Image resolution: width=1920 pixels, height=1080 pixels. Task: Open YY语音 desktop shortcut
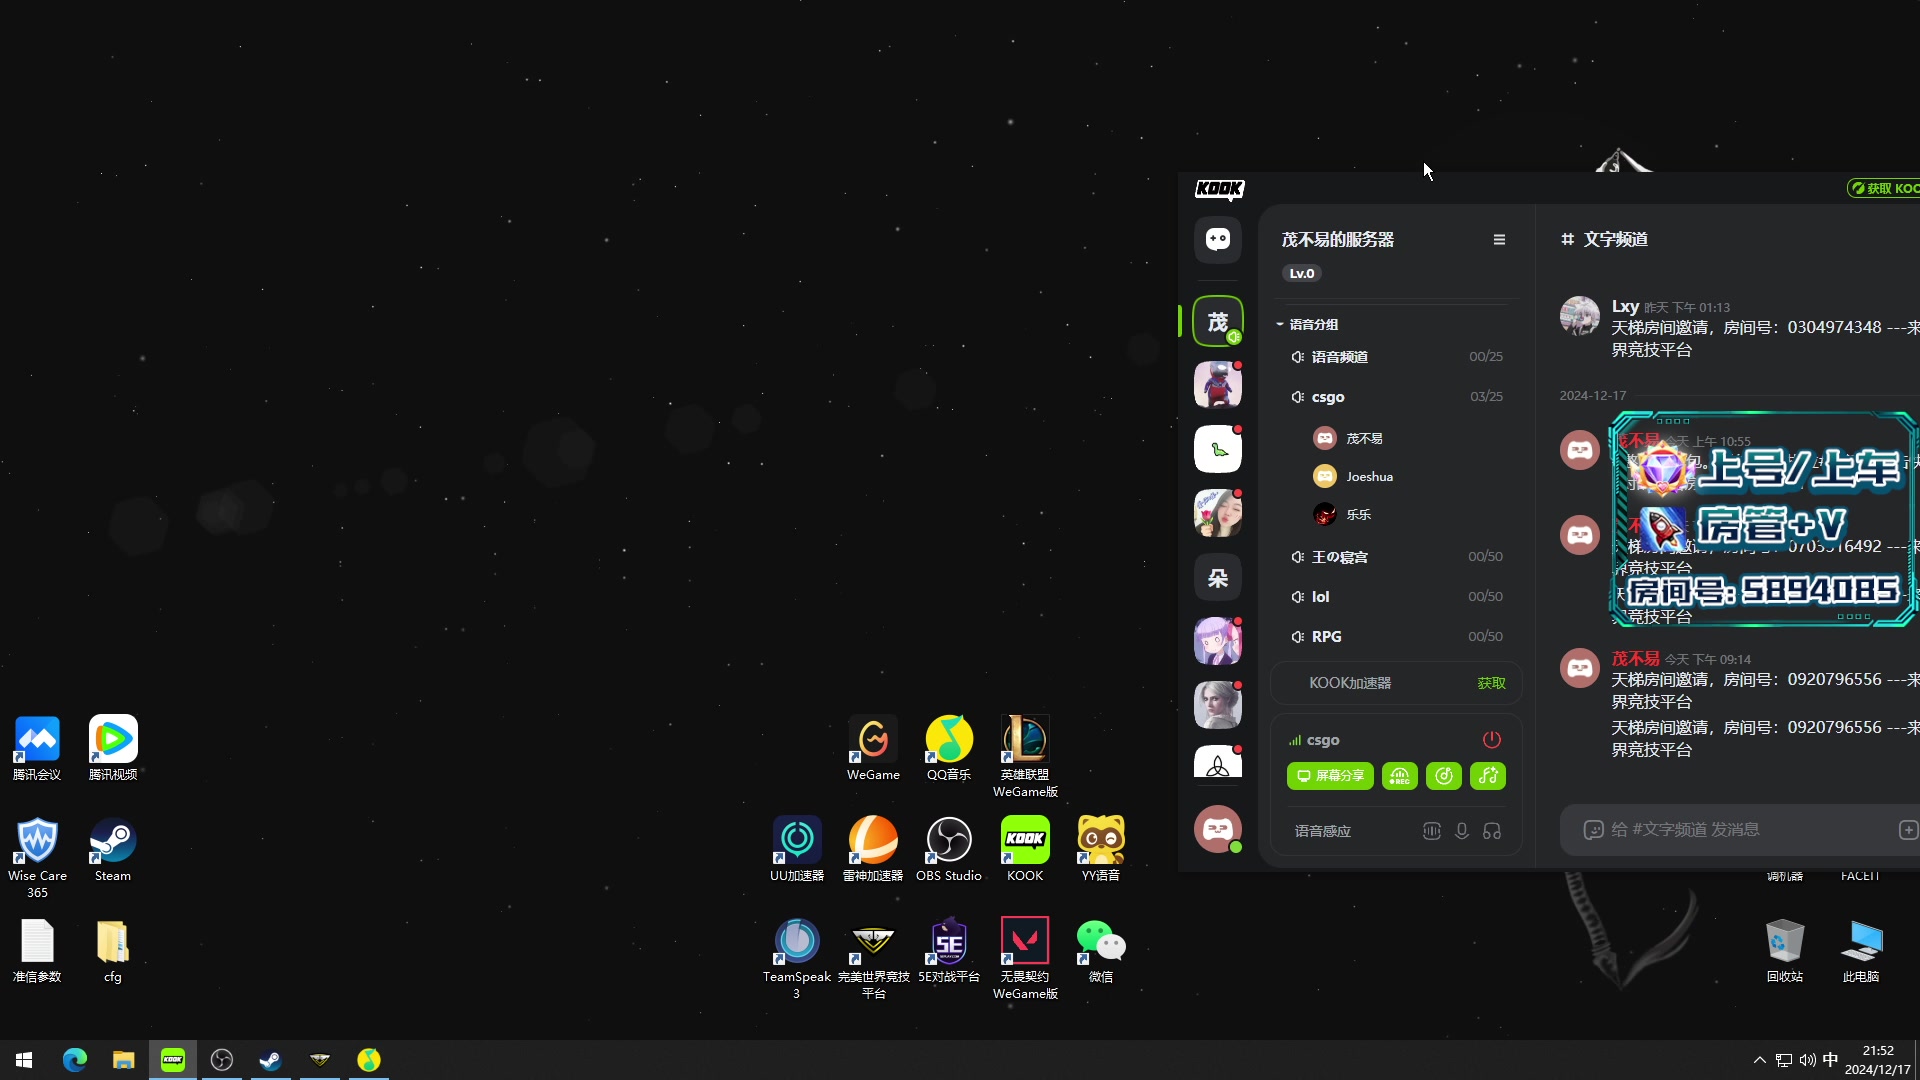tap(1101, 851)
